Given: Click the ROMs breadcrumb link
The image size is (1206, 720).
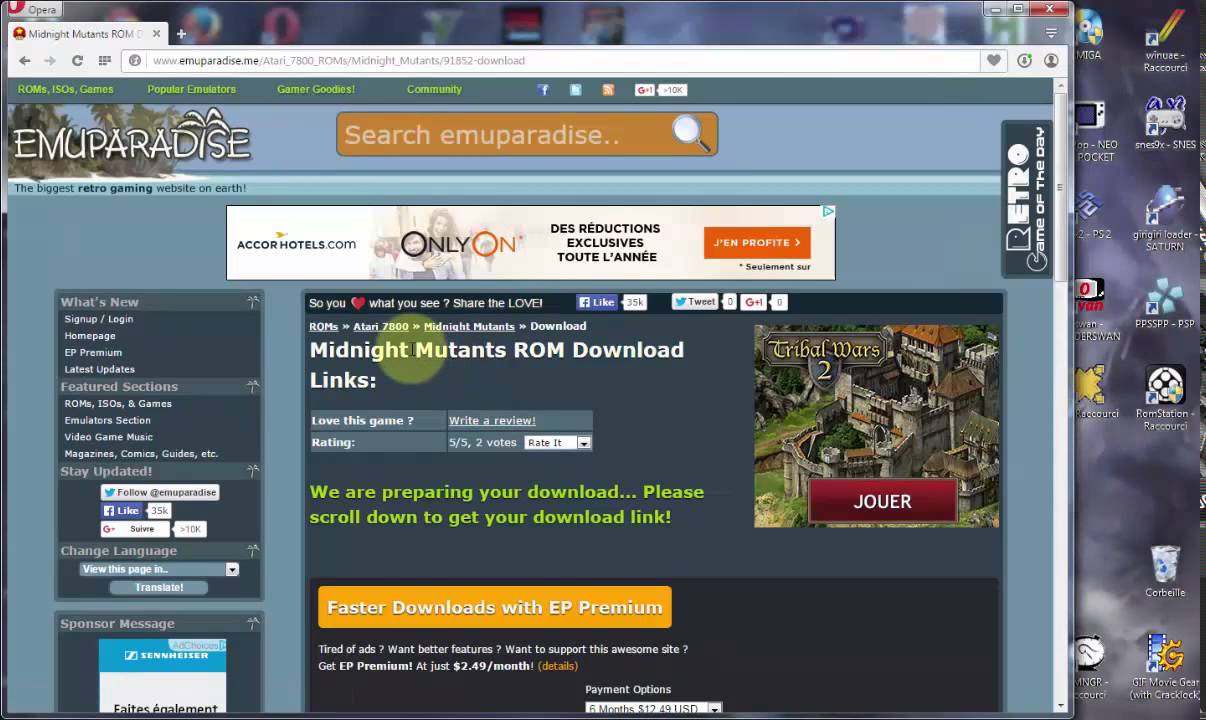Looking at the screenshot, I should (323, 326).
